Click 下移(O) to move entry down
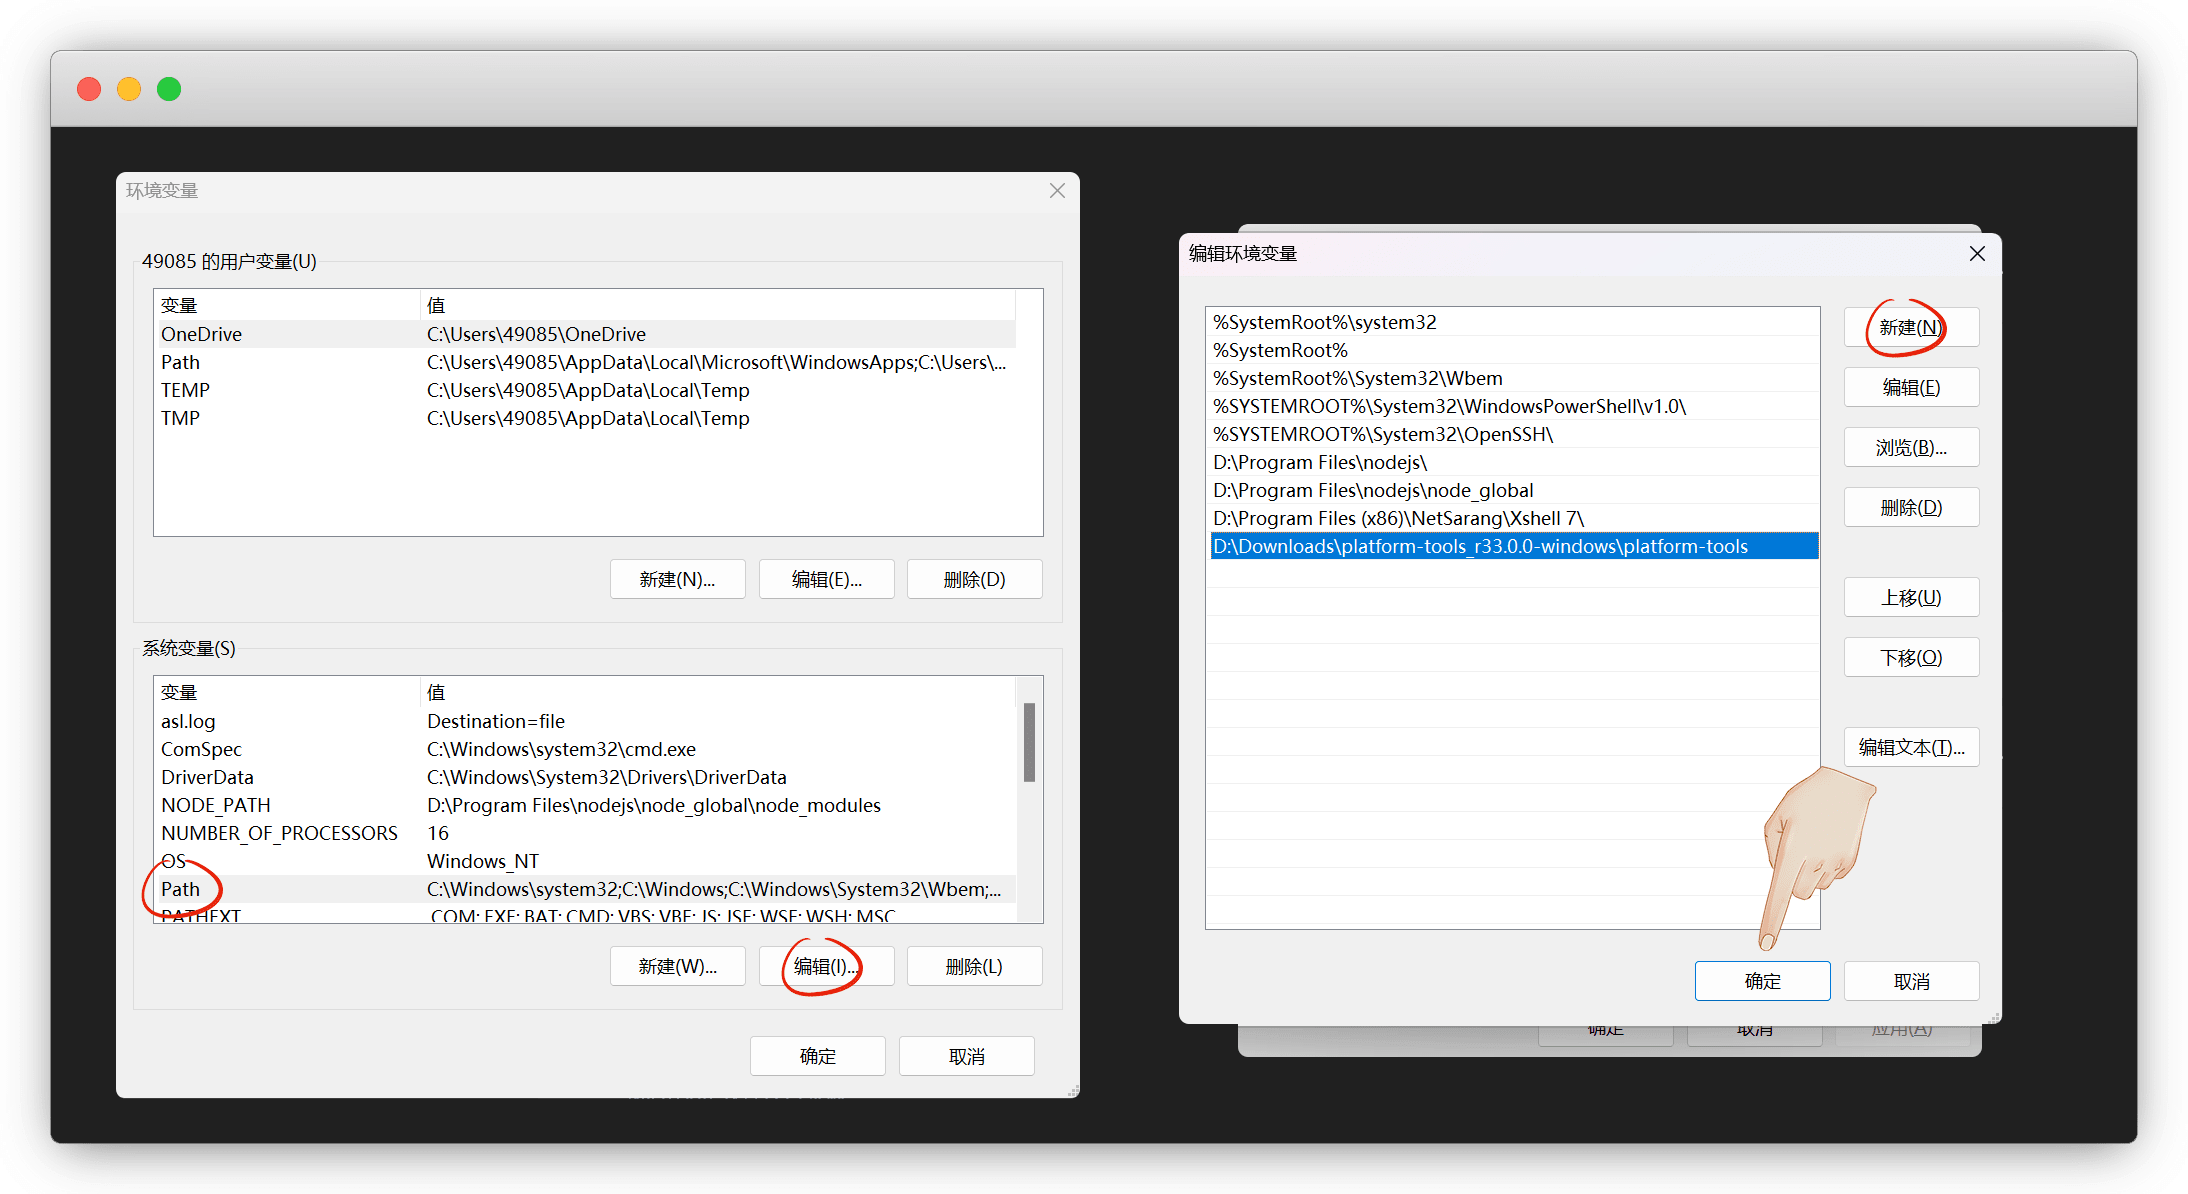This screenshot has height=1194, width=2188. [1910, 658]
